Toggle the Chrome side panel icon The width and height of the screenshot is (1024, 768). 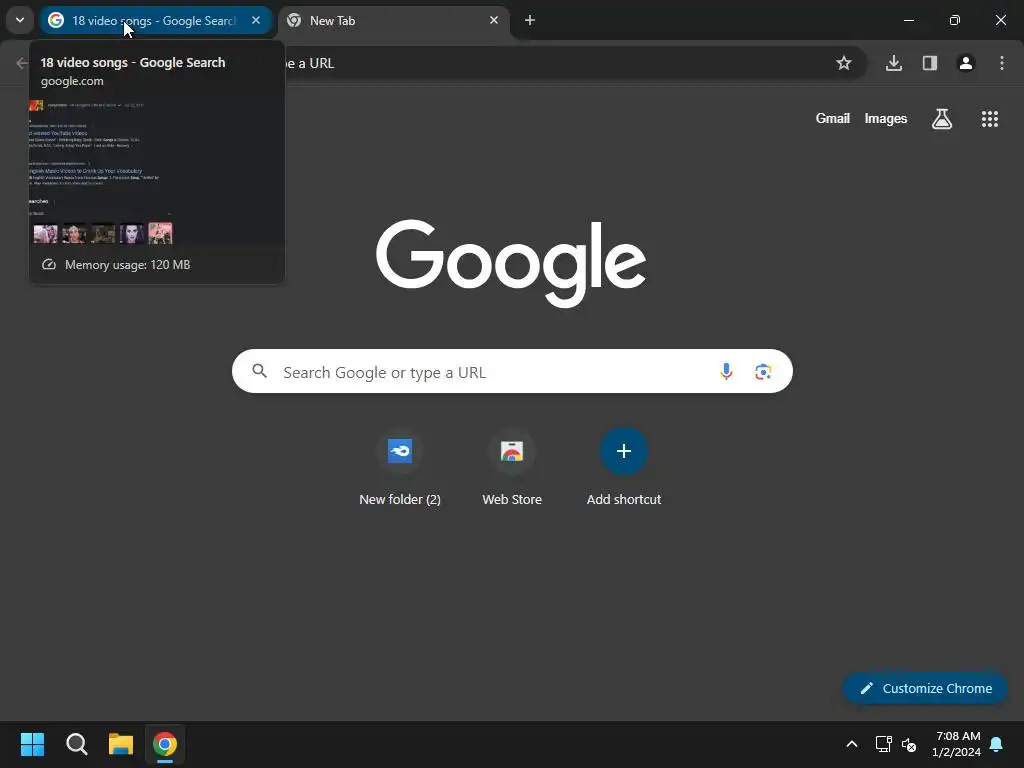(x=930, y=63)
